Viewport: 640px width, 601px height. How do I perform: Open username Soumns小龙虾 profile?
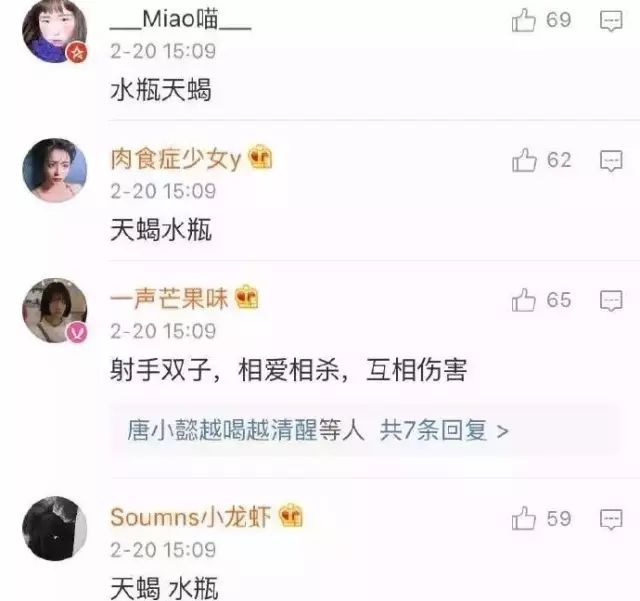coord(191,517)
